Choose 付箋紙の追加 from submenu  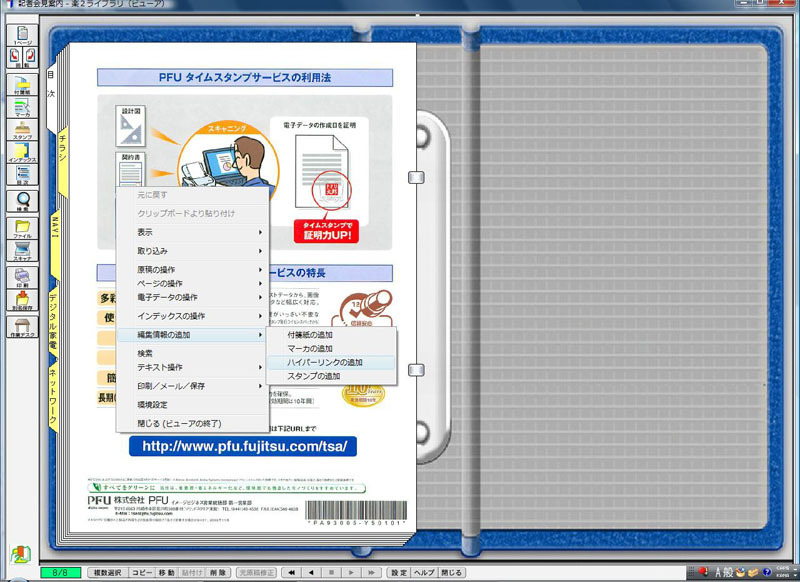click(331, 335)
